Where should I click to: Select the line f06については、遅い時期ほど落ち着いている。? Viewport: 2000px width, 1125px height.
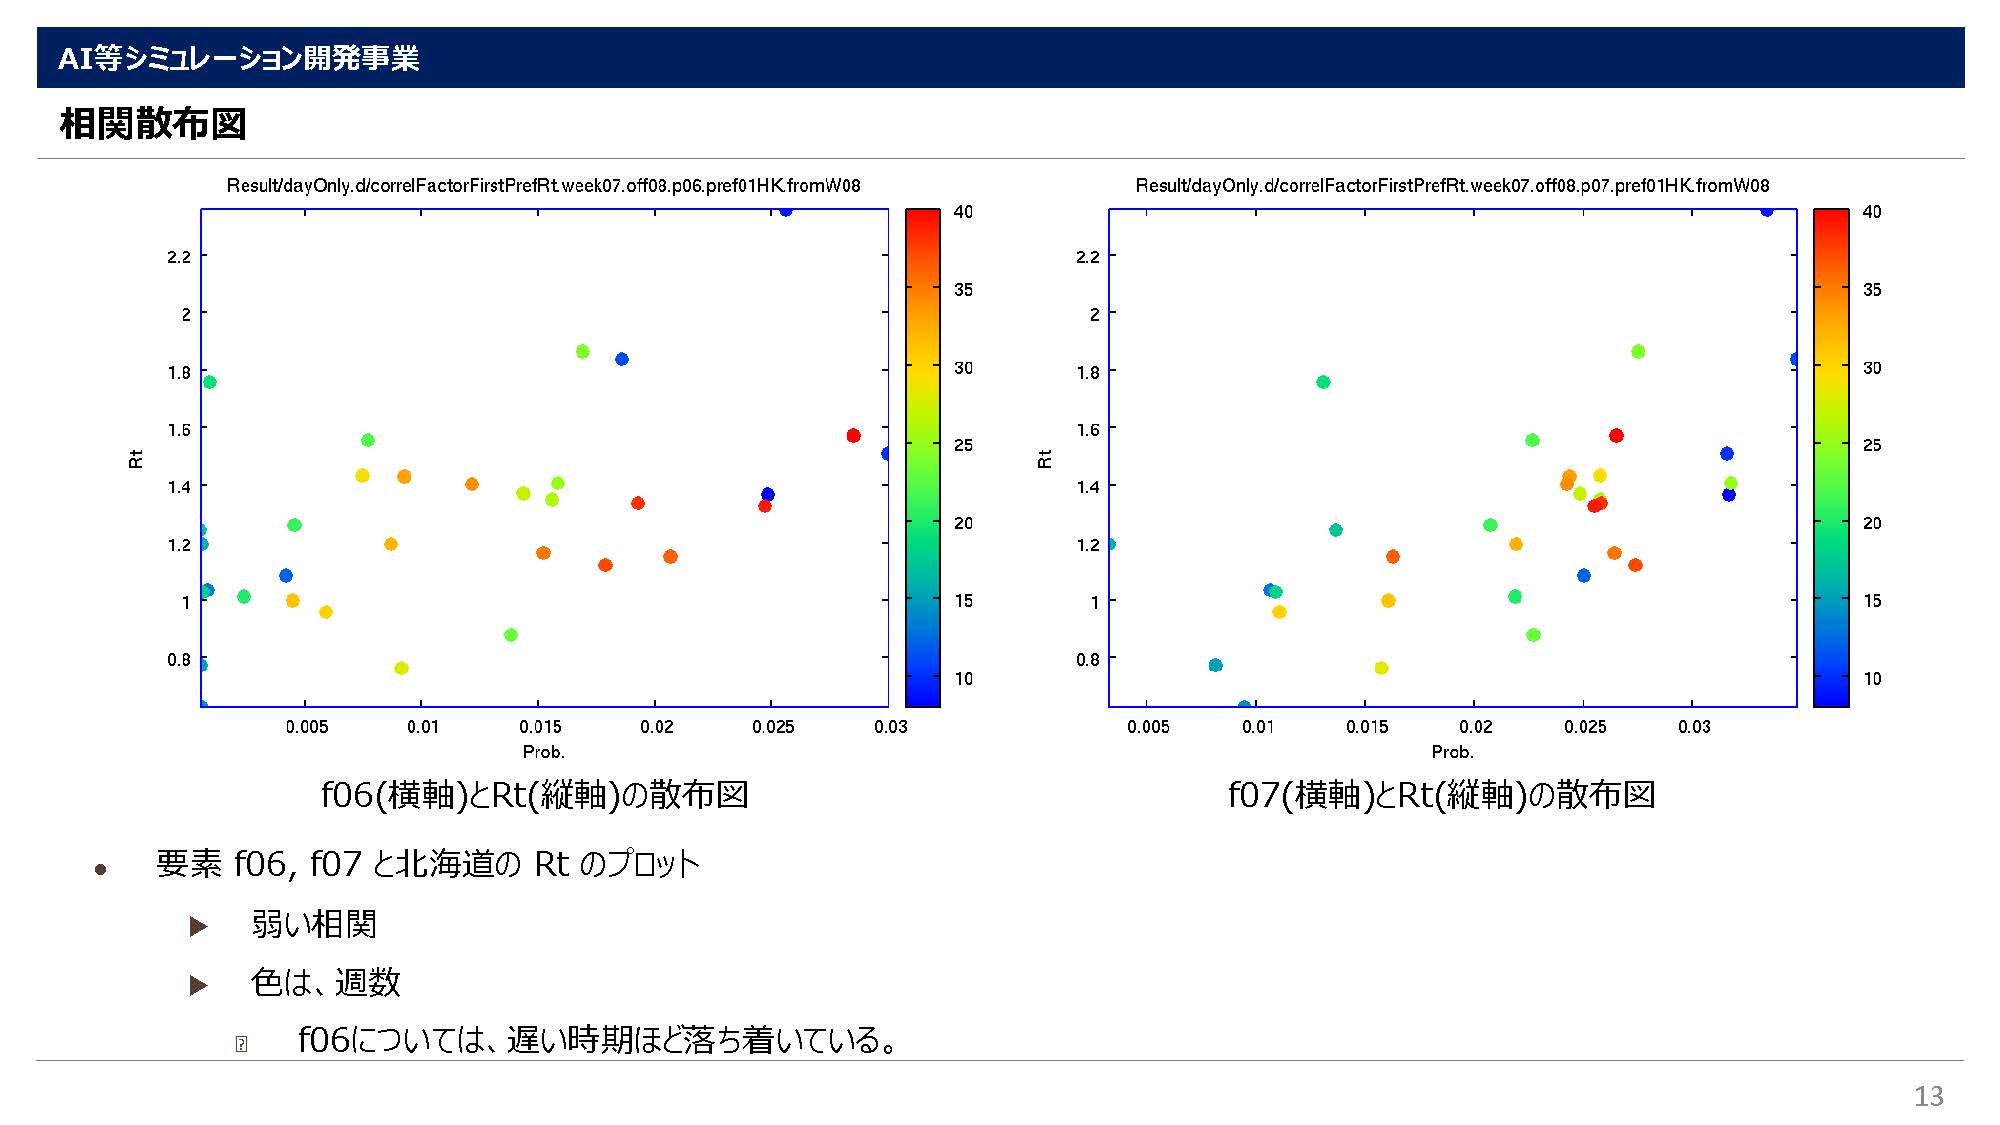[x=599, y=1040]
